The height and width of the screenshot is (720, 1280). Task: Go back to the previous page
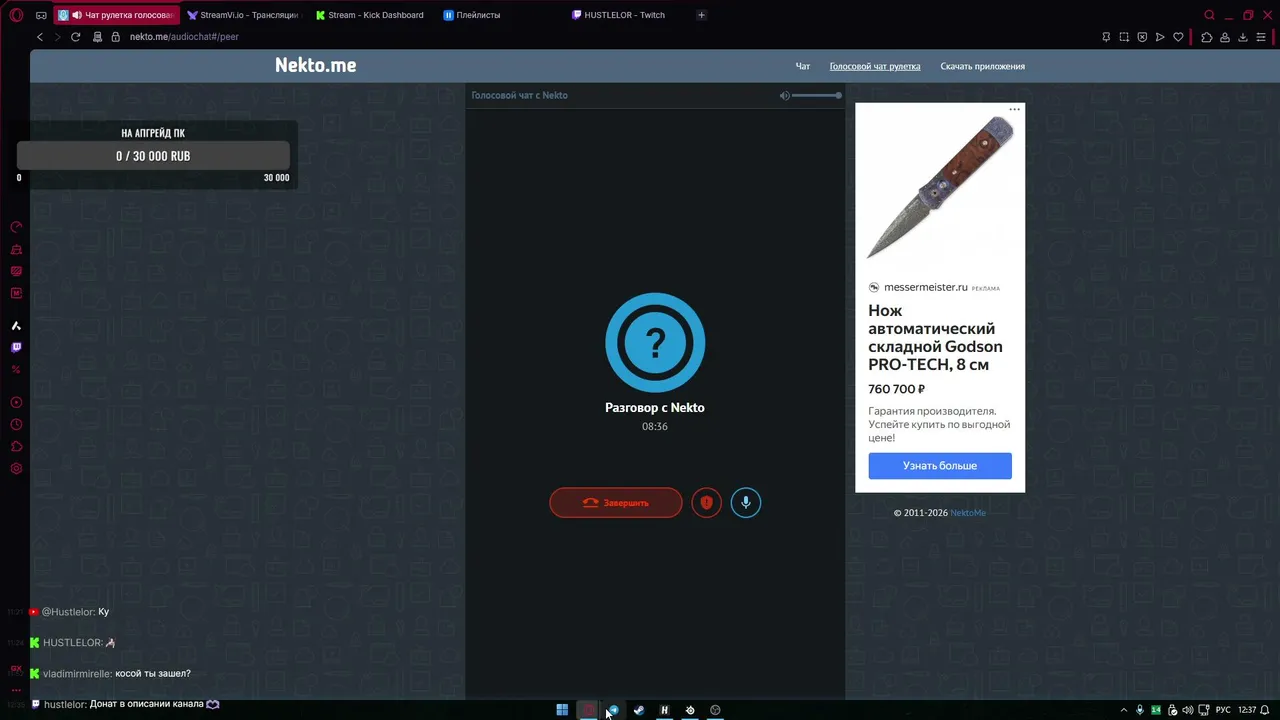click(40, 37)
